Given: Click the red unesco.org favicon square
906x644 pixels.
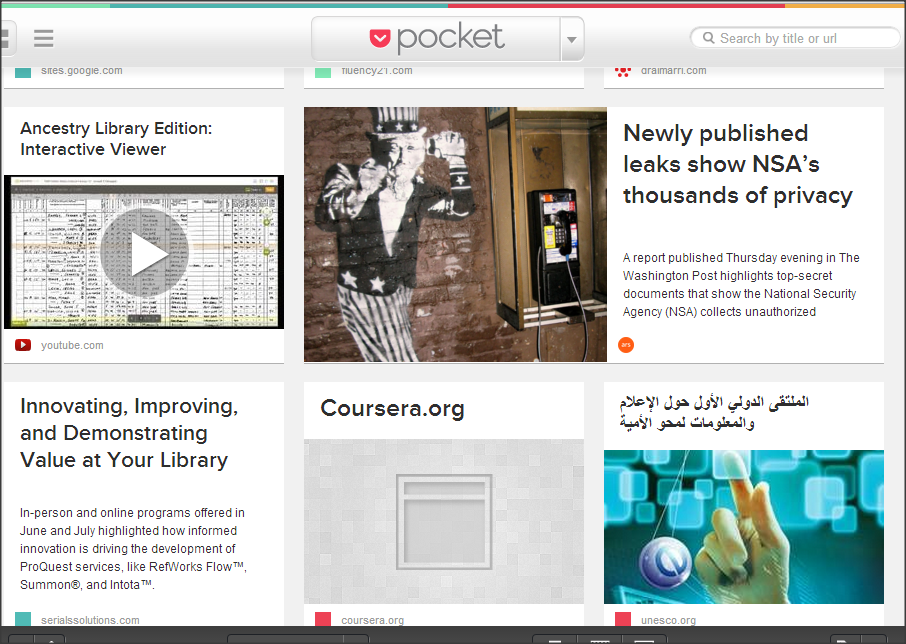Looking at the screenshot, I should pyautogui.click(x=623, y=619).
